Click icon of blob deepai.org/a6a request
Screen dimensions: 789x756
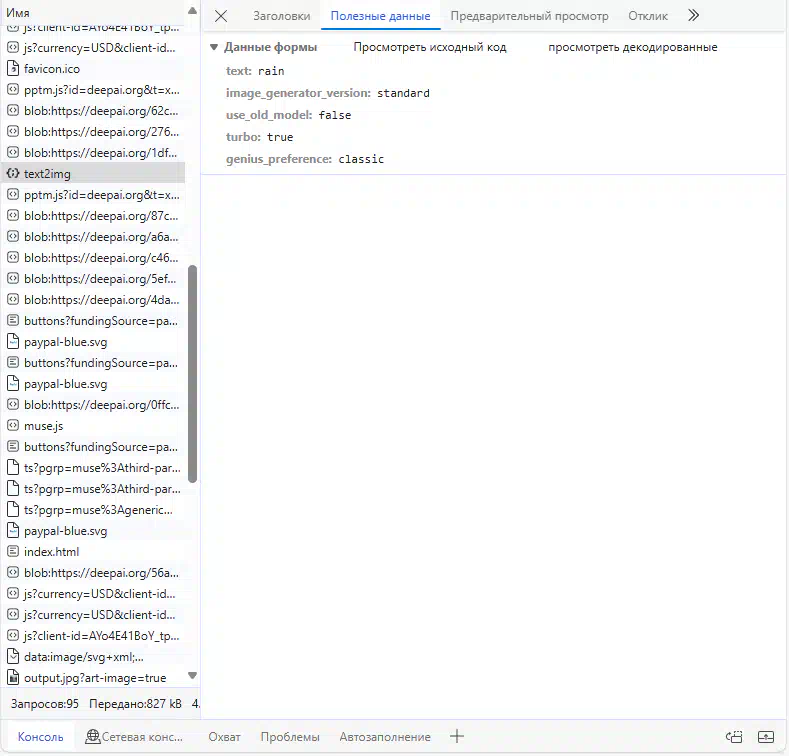click(x=13, y=237)
